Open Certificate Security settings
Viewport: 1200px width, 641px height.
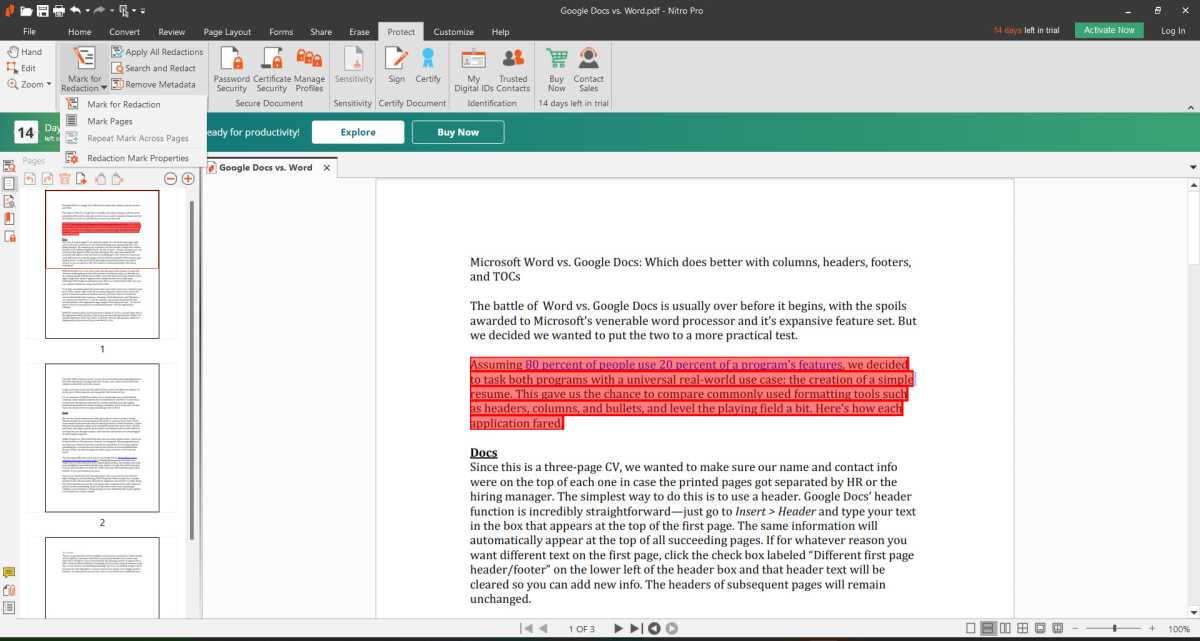coord(271,70)
